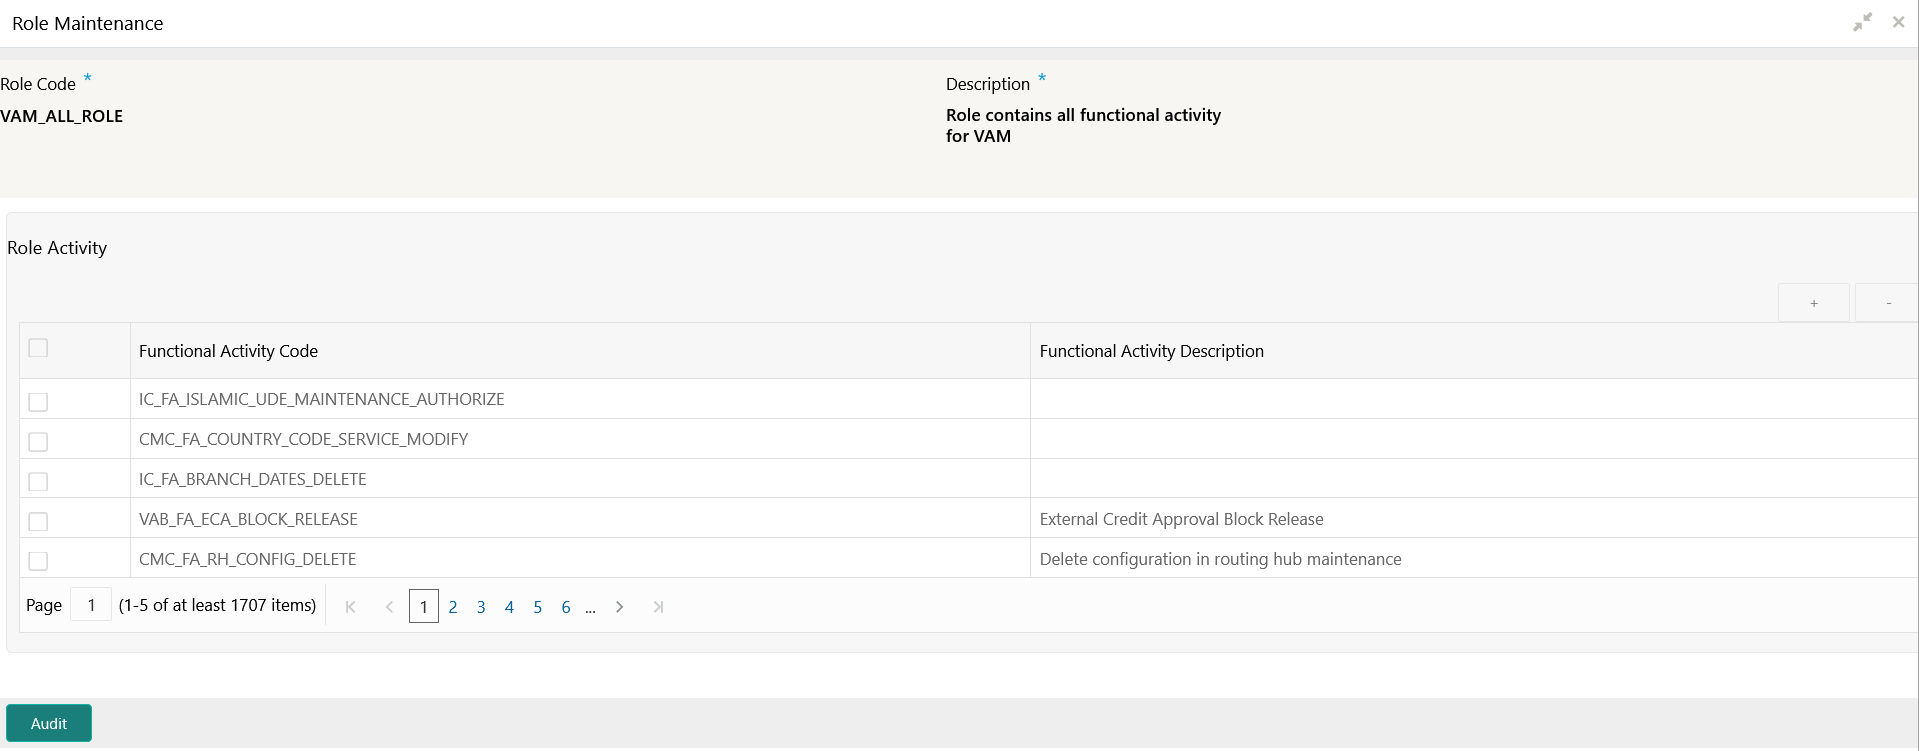Click the Audit button
Viewport: 1919px width, 751px height.
tap(49, 723)
